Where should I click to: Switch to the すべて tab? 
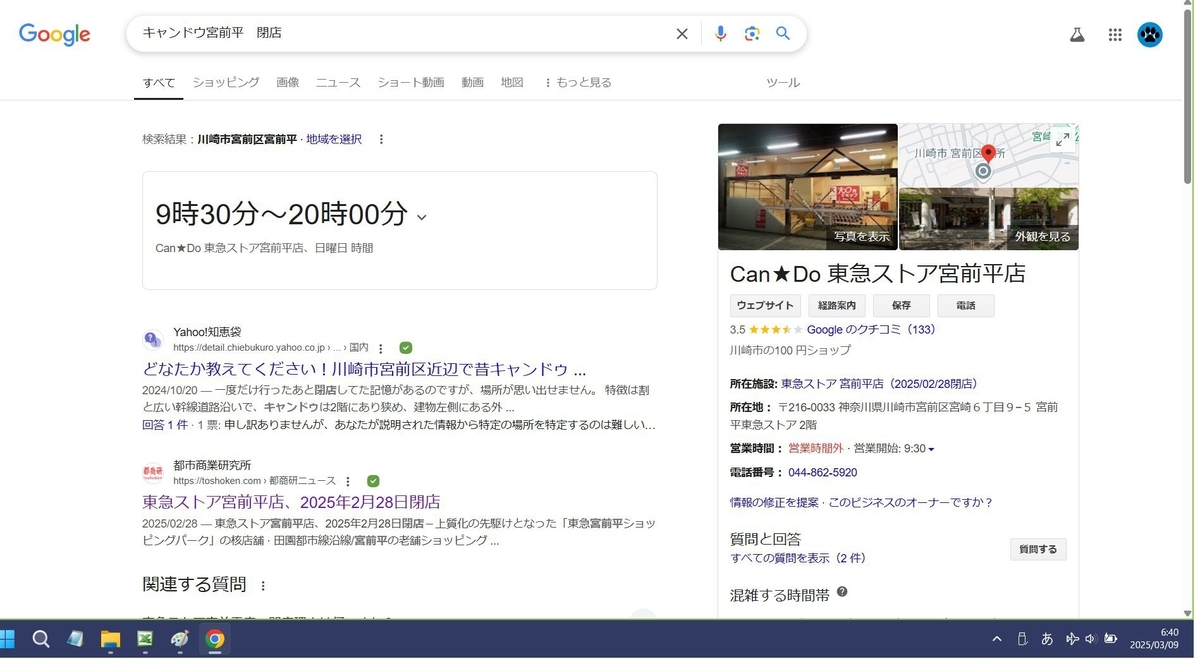coord(158,83)
